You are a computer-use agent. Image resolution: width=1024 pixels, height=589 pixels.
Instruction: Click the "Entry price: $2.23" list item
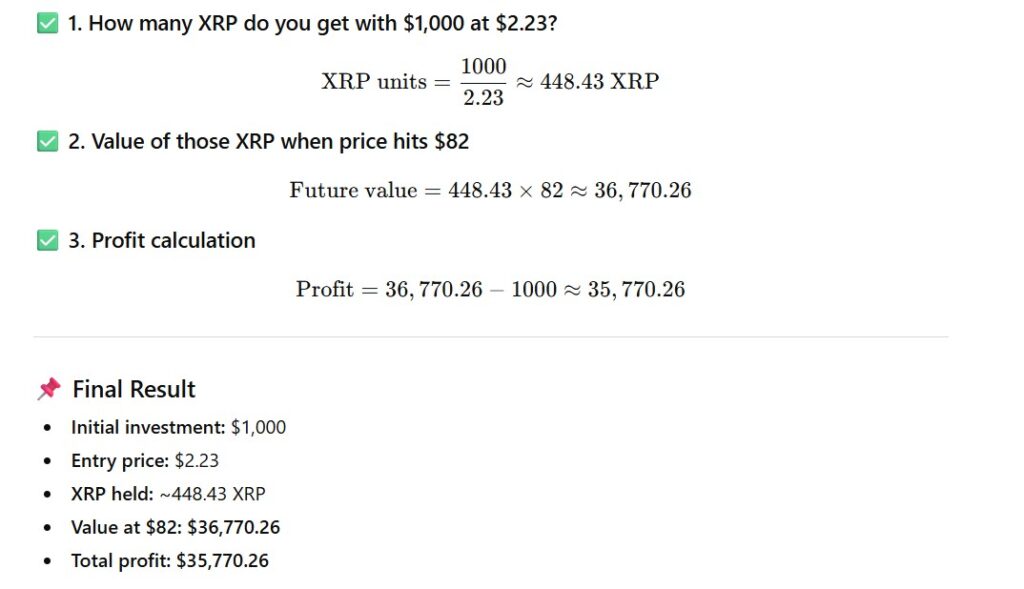145,461
